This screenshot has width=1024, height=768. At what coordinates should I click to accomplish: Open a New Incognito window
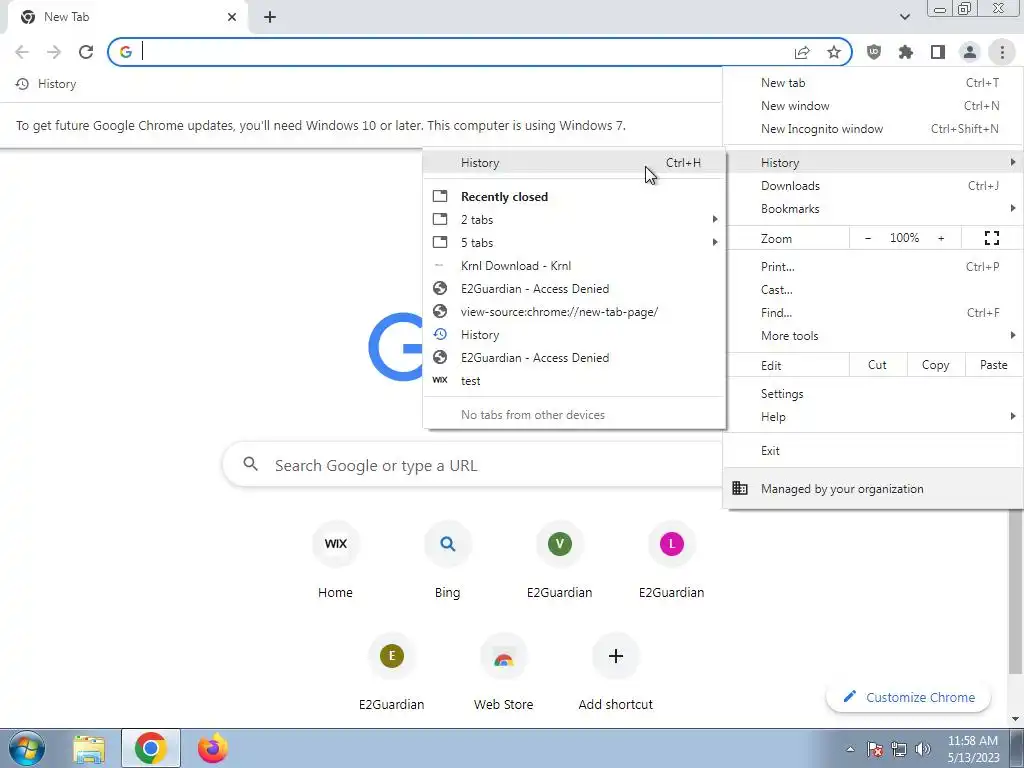[x=873, y=129]
